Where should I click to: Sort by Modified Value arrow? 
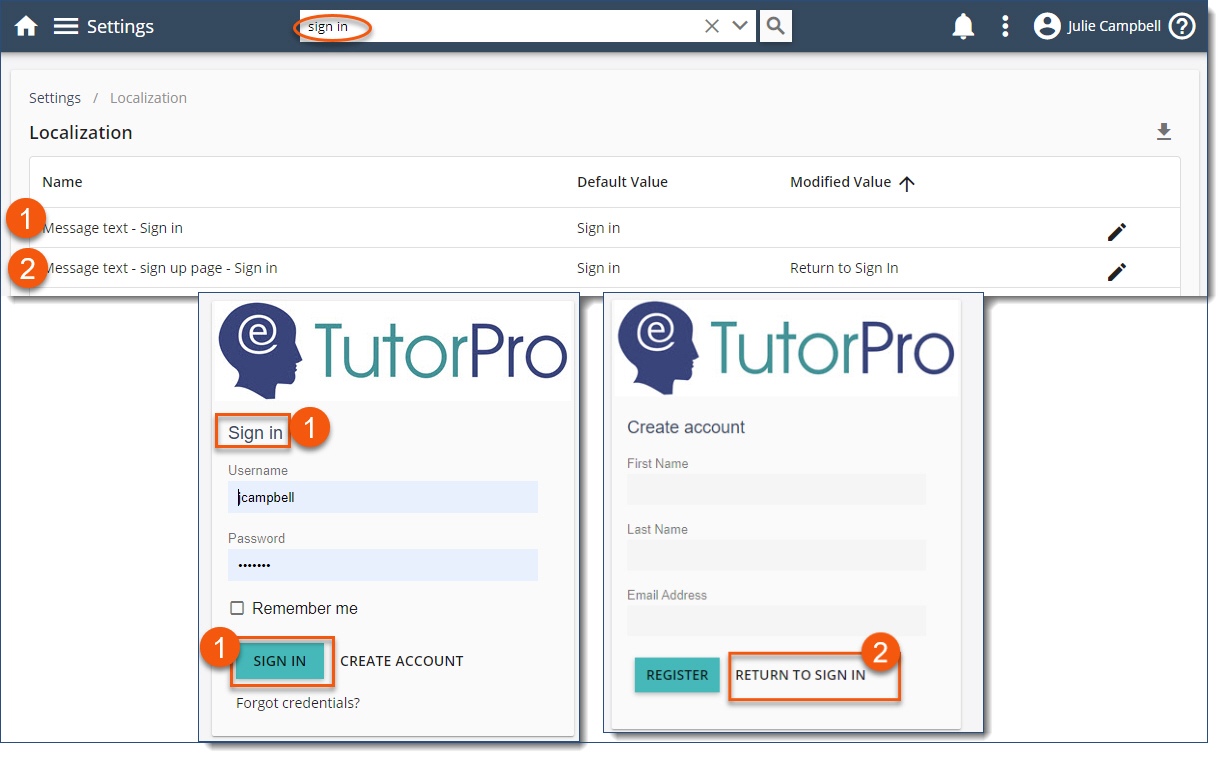tap(907, 183)
